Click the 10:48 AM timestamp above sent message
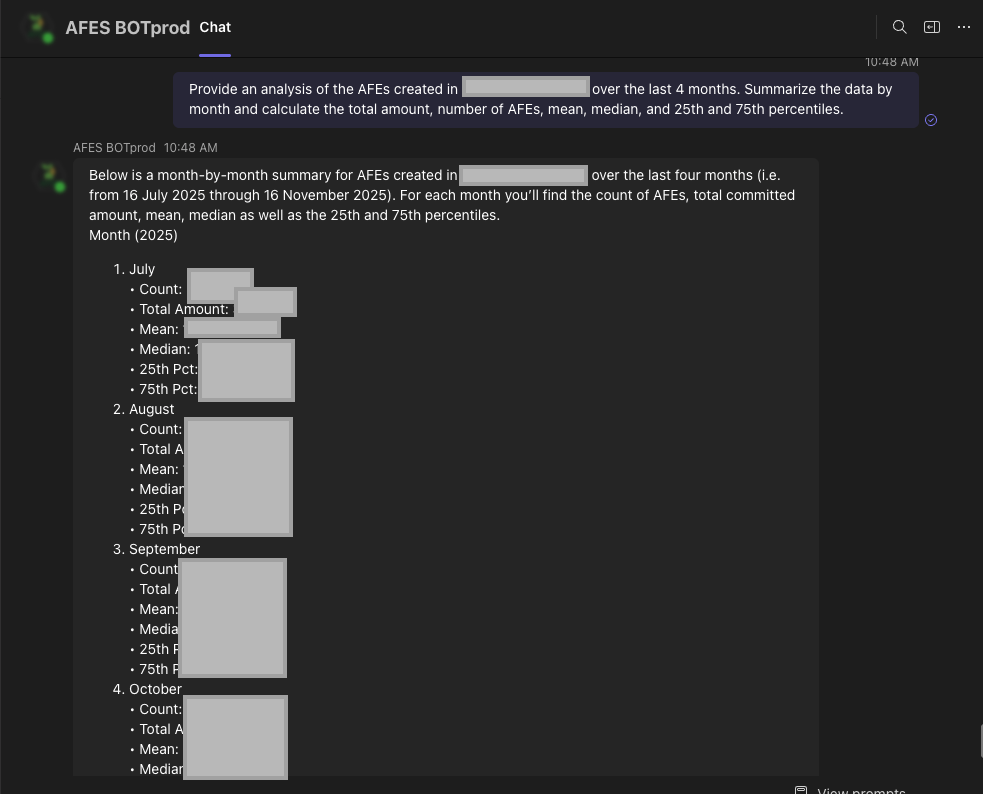The image size is (983, 794). point(891,62)
